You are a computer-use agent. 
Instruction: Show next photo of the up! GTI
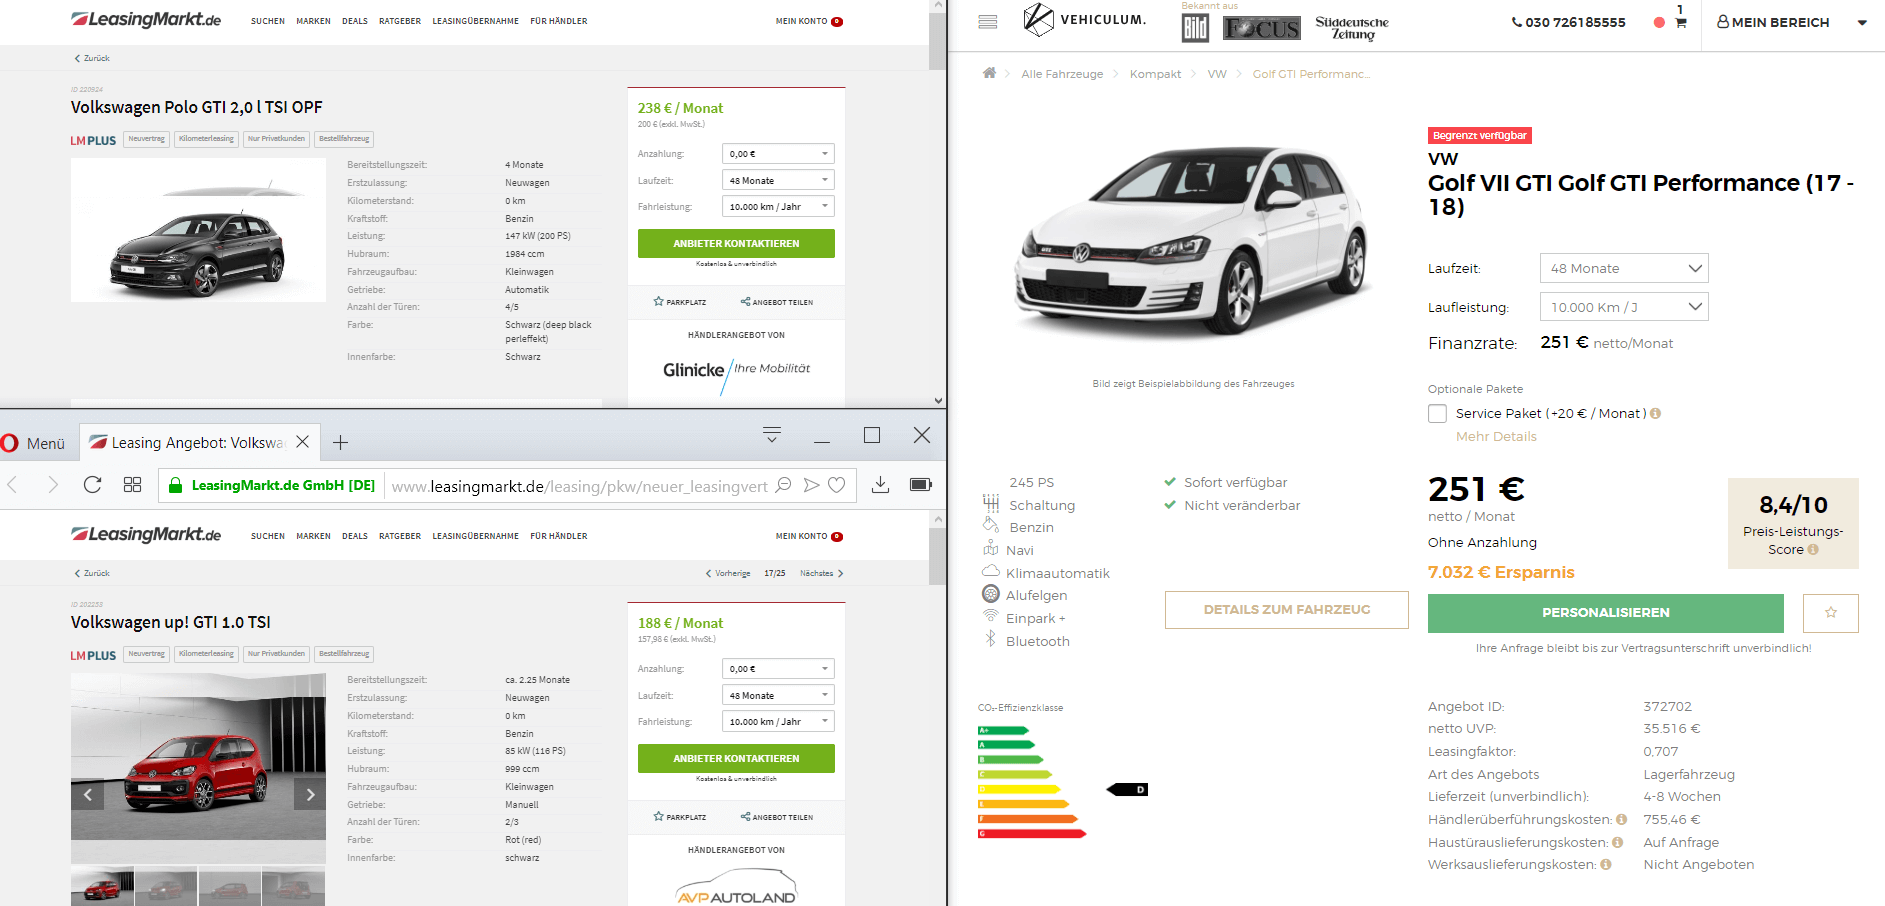click(310, 795)
